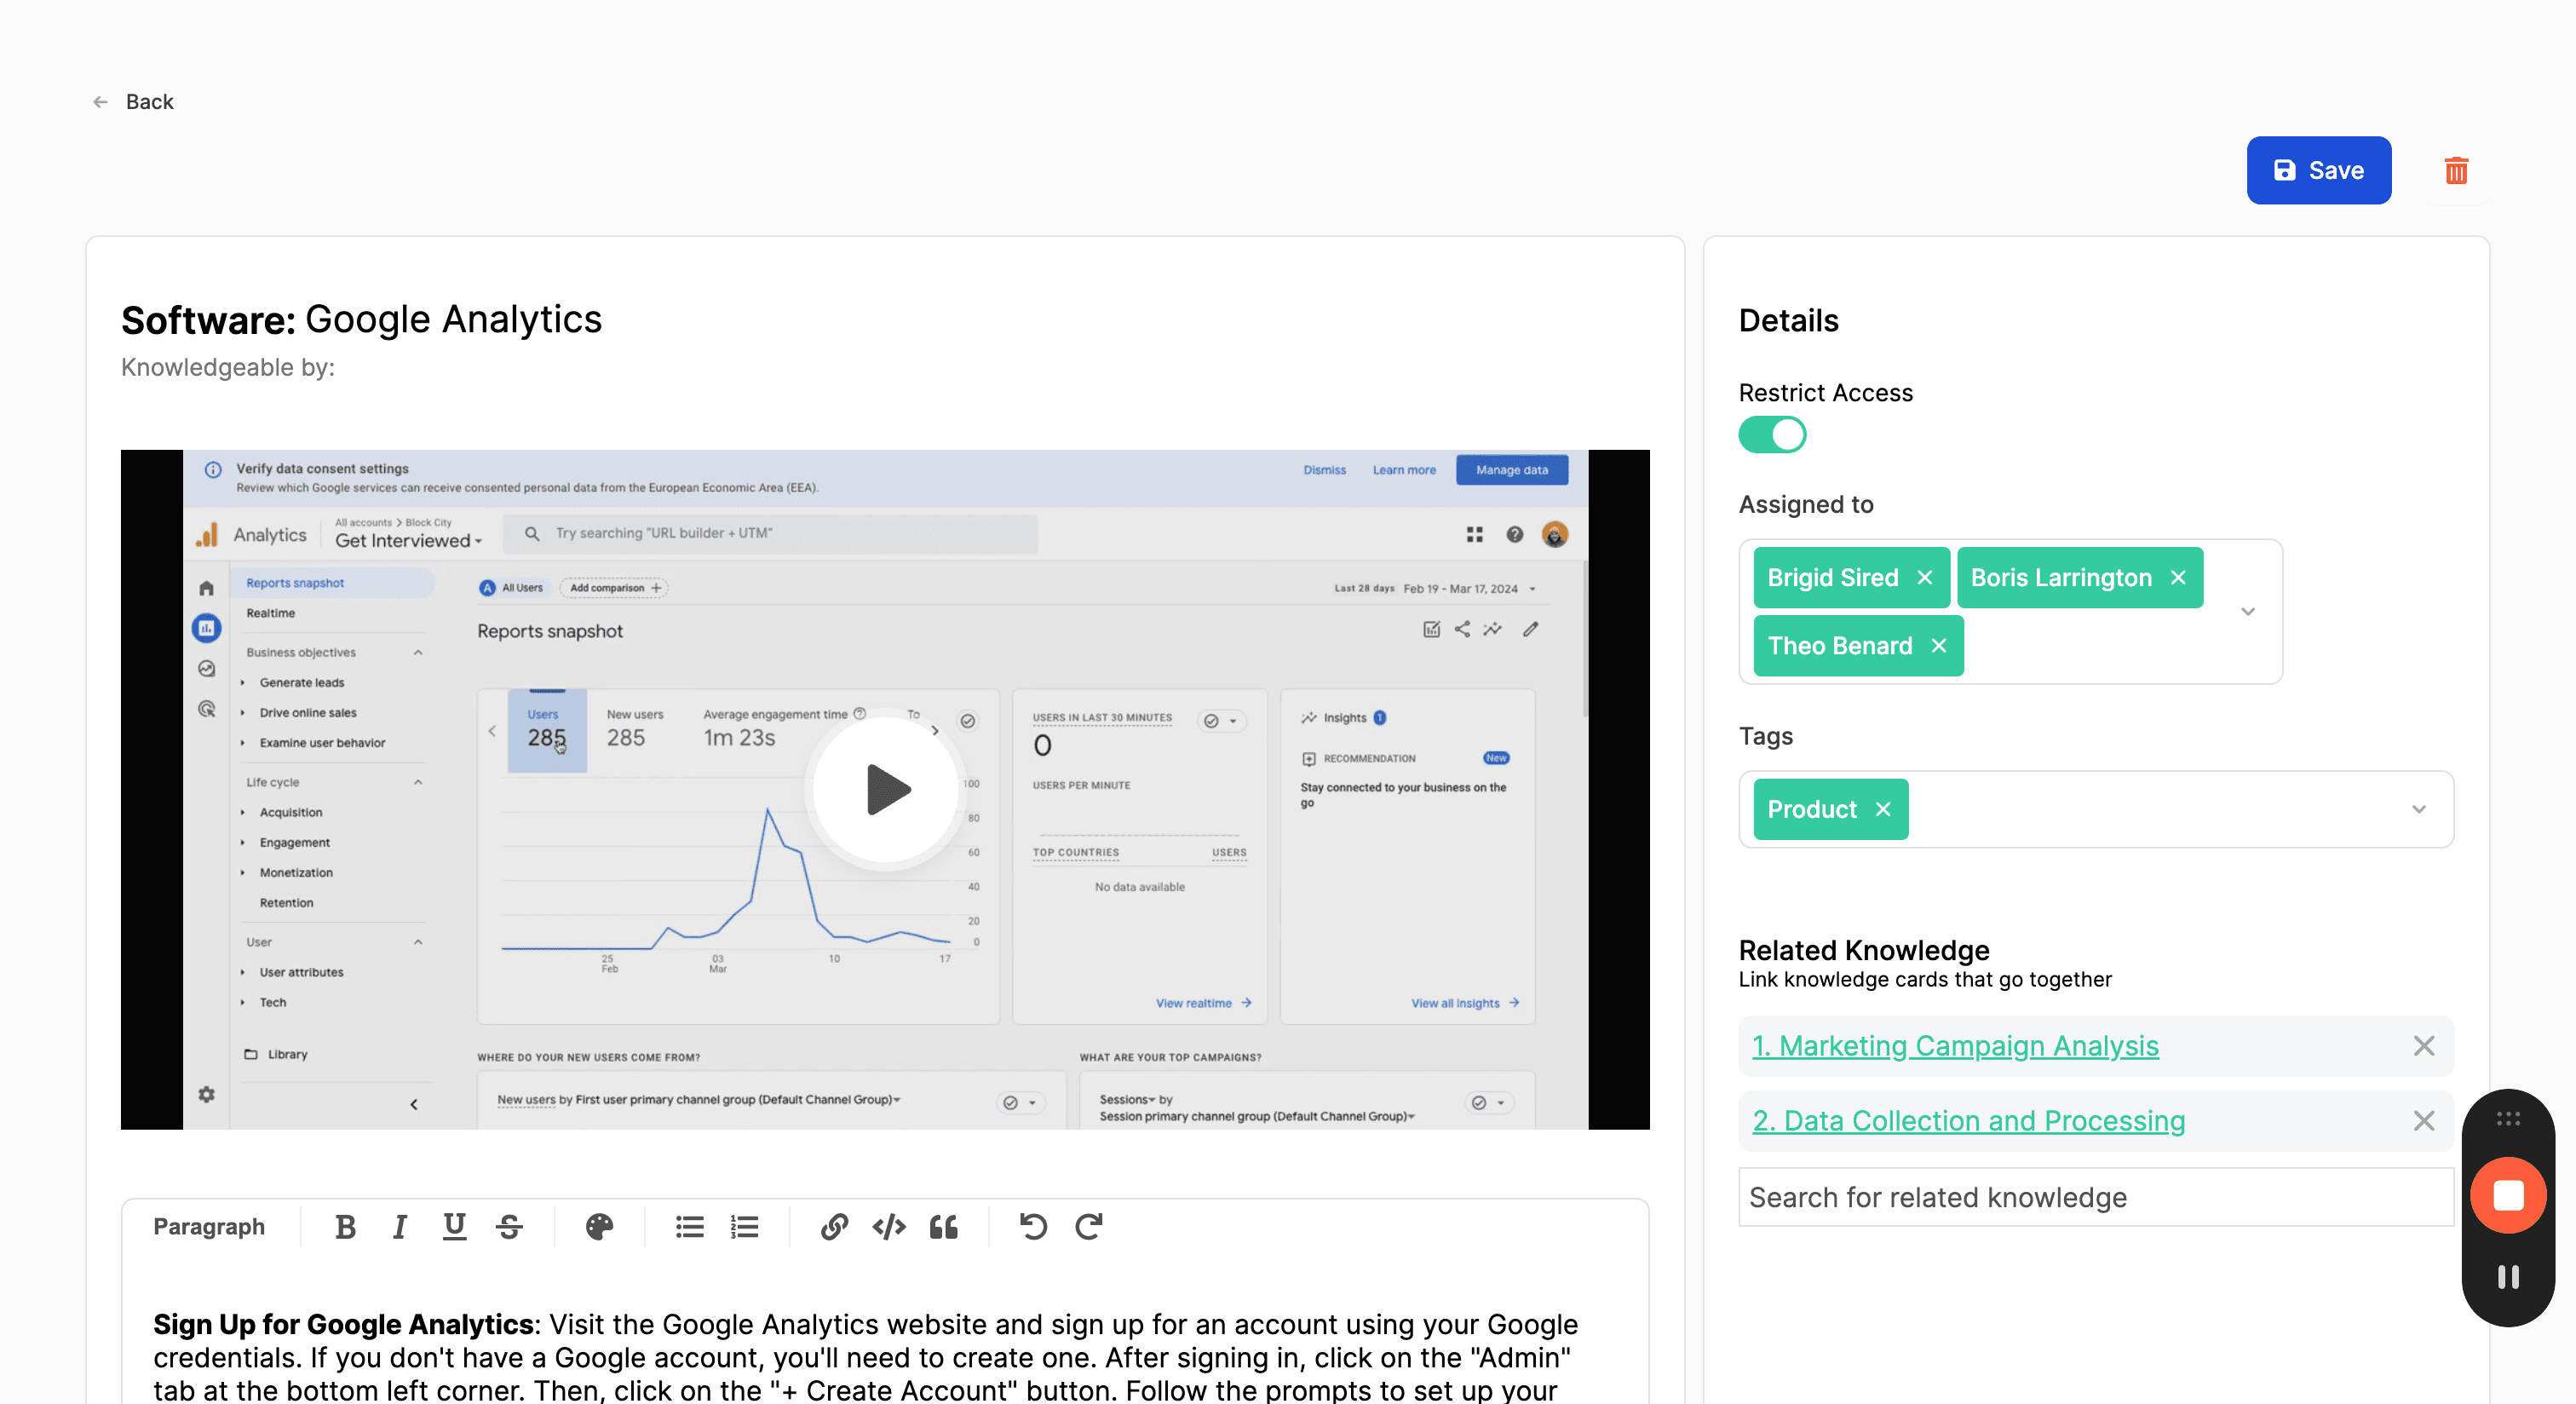The width and height of the screenshot is (2576, 1404).
Task: Toggle italic formatting
Action: (400, 1227)
